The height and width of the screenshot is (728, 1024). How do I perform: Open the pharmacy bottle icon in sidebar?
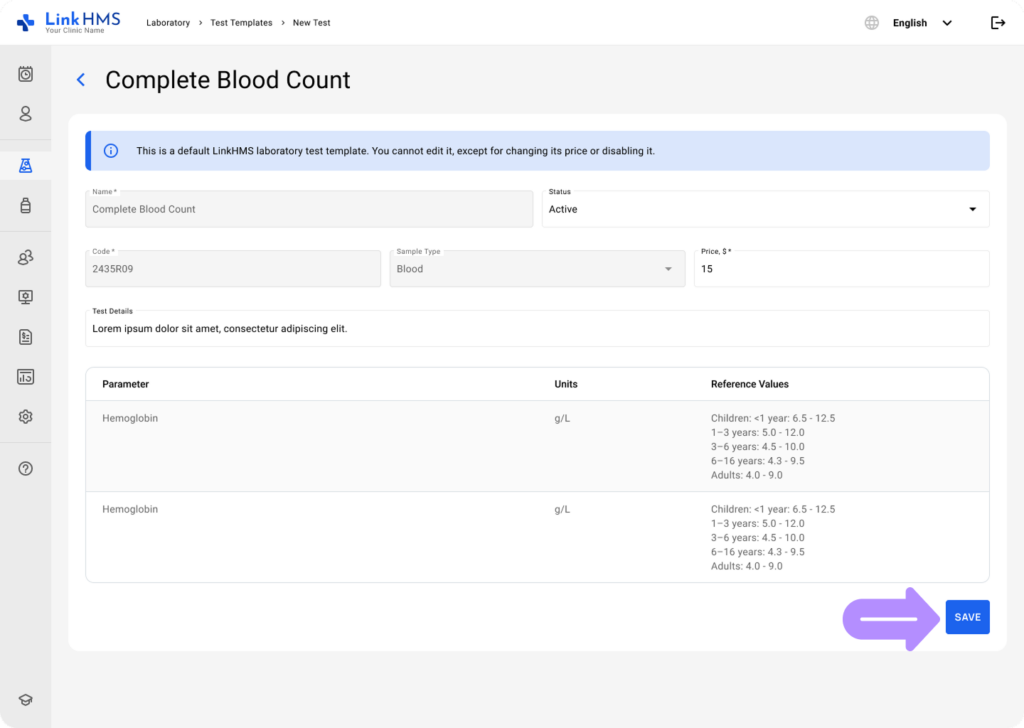[24, 205]
